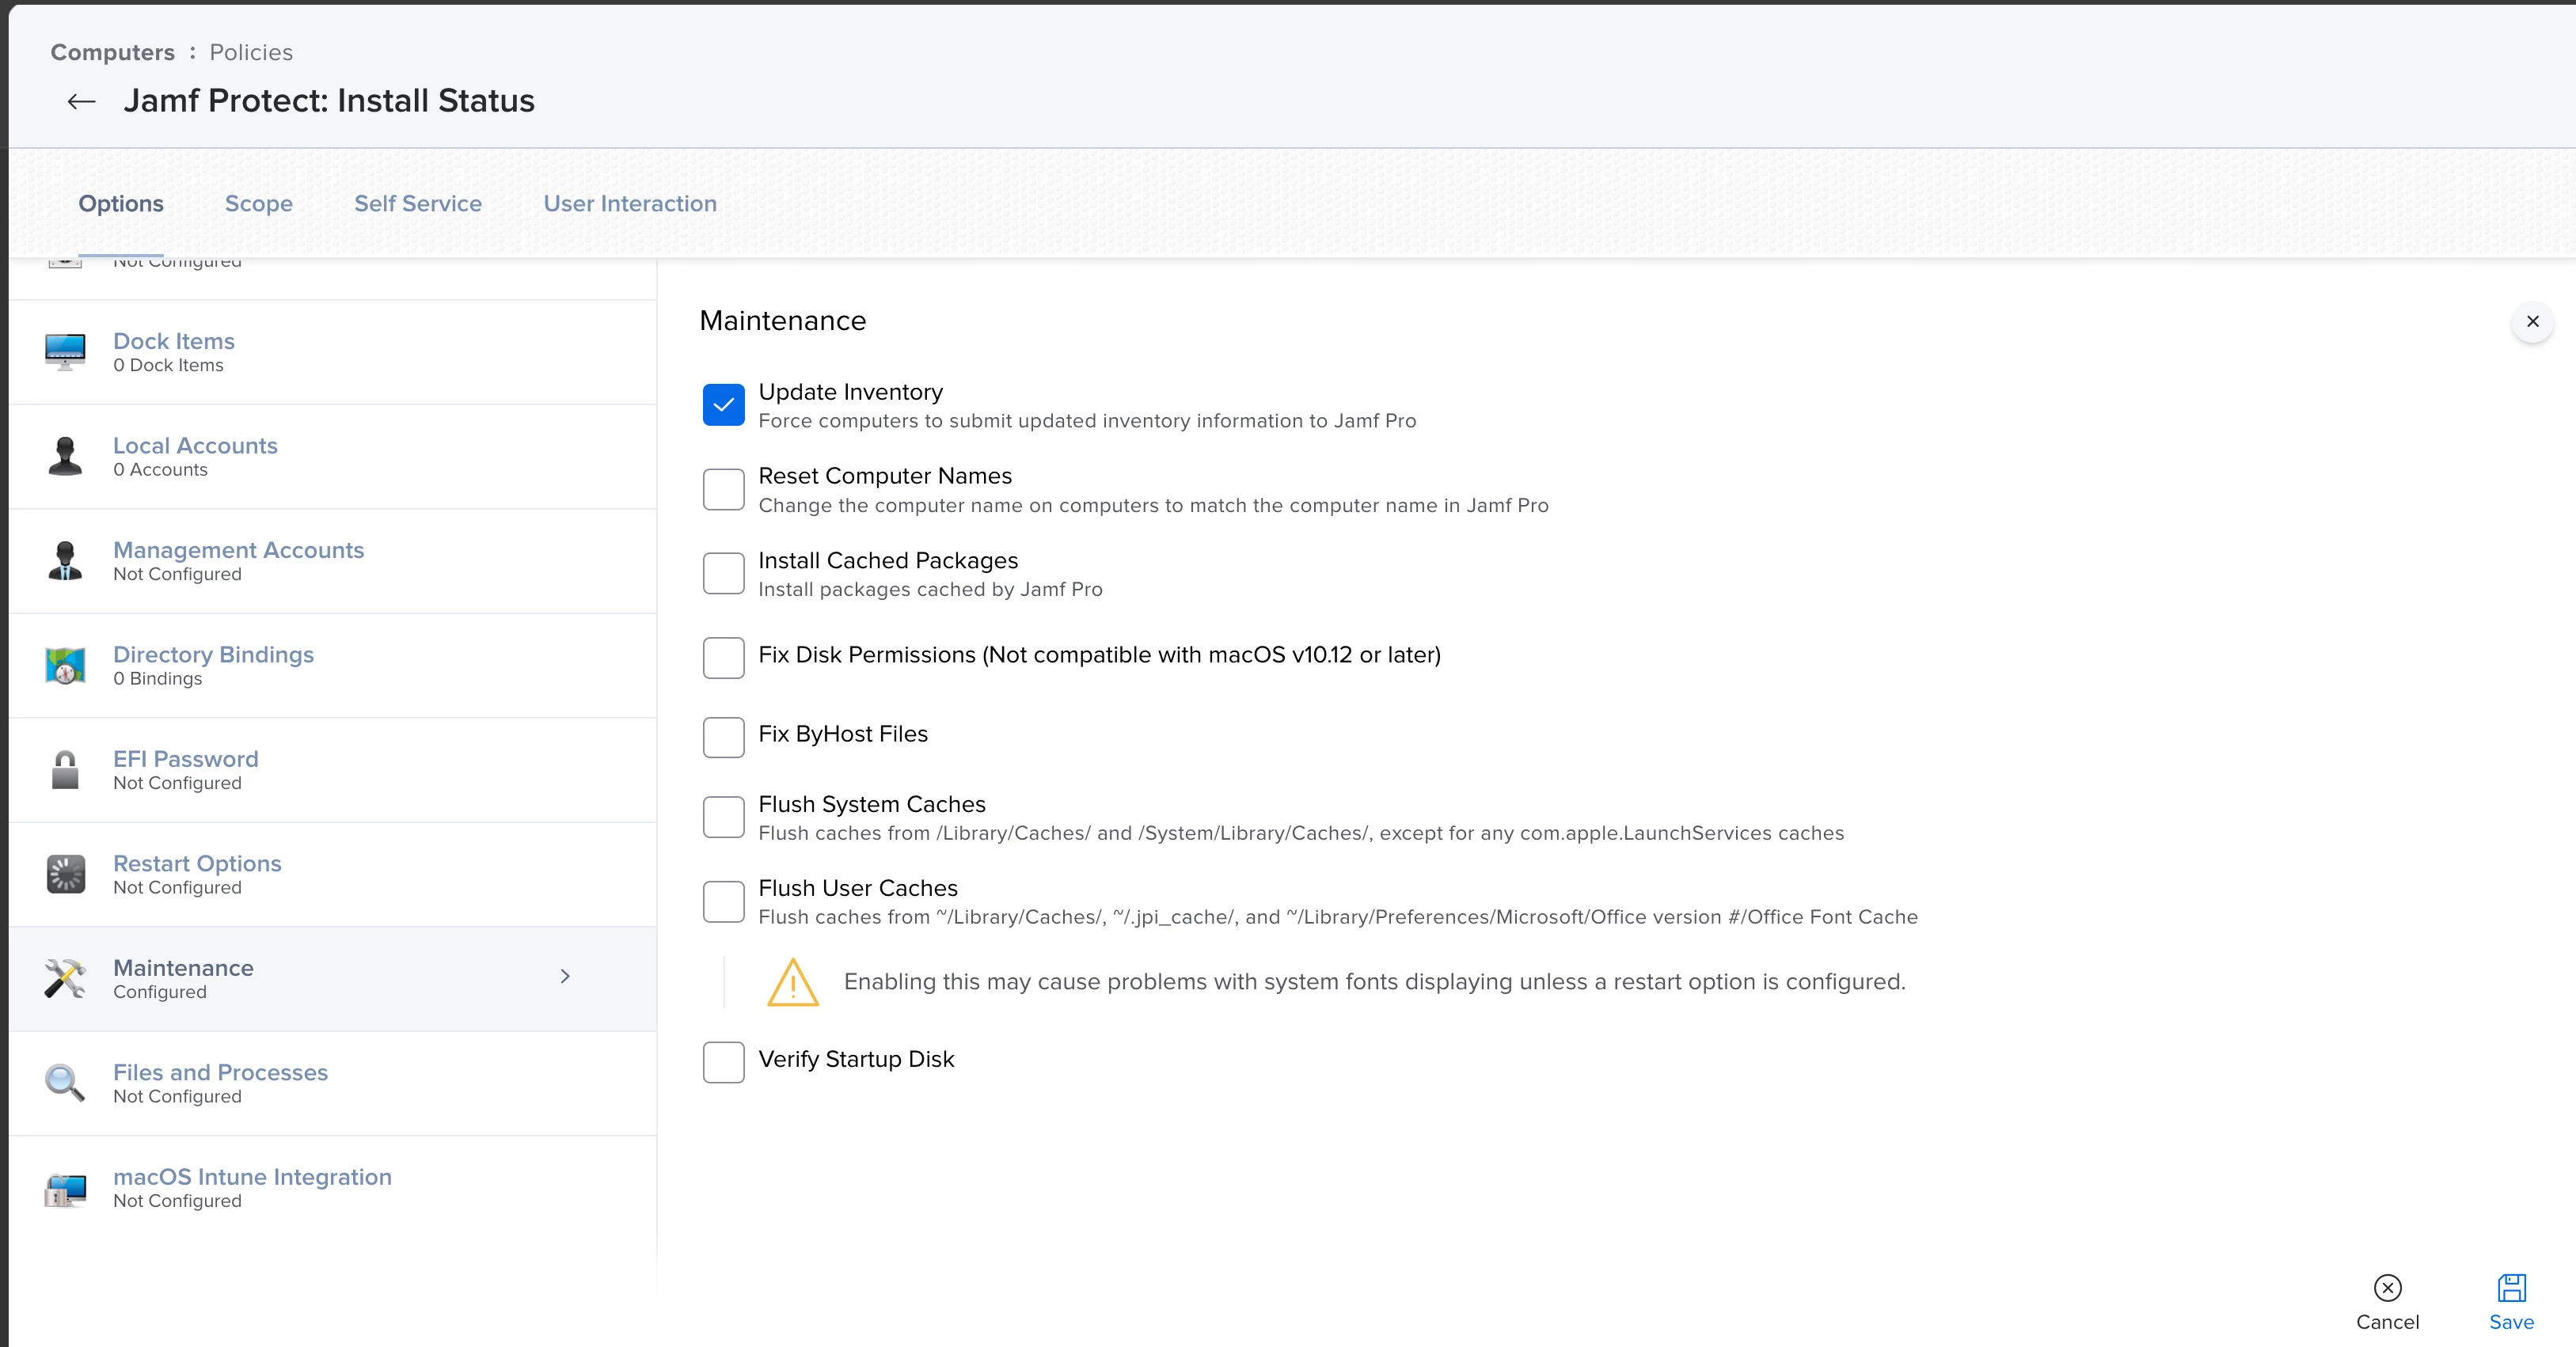Click 'Install packages cached by Jamf Pro' description

click(x=930, y=590)
